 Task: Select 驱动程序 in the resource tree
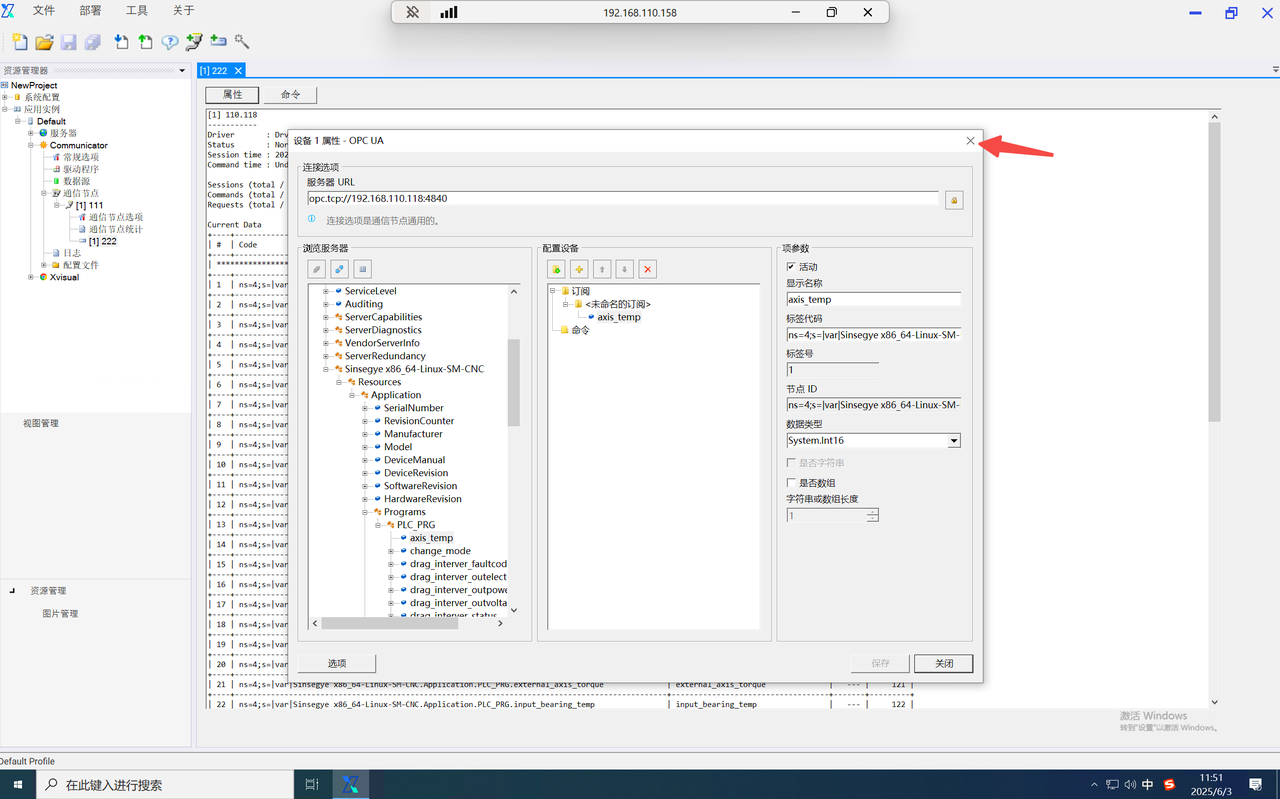81,169
